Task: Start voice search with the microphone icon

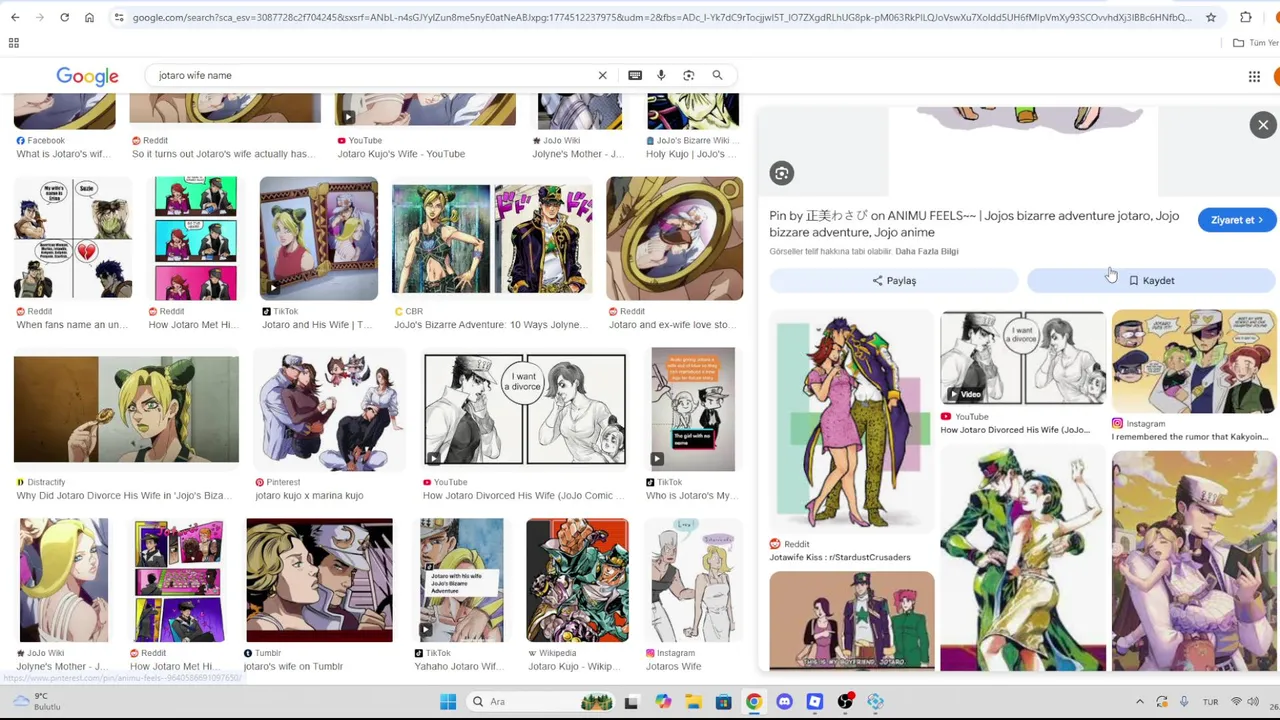Action: point(661,75)
